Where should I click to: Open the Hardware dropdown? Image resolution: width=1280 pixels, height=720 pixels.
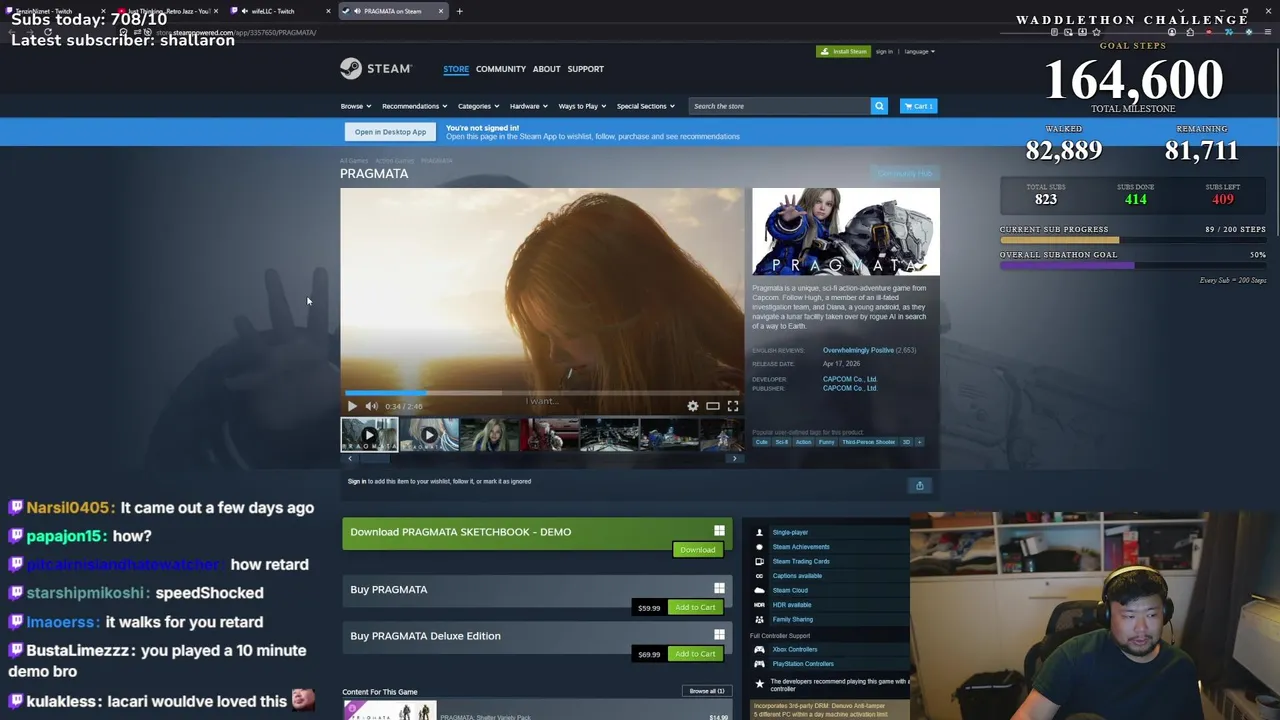click(x=528, y=106)
